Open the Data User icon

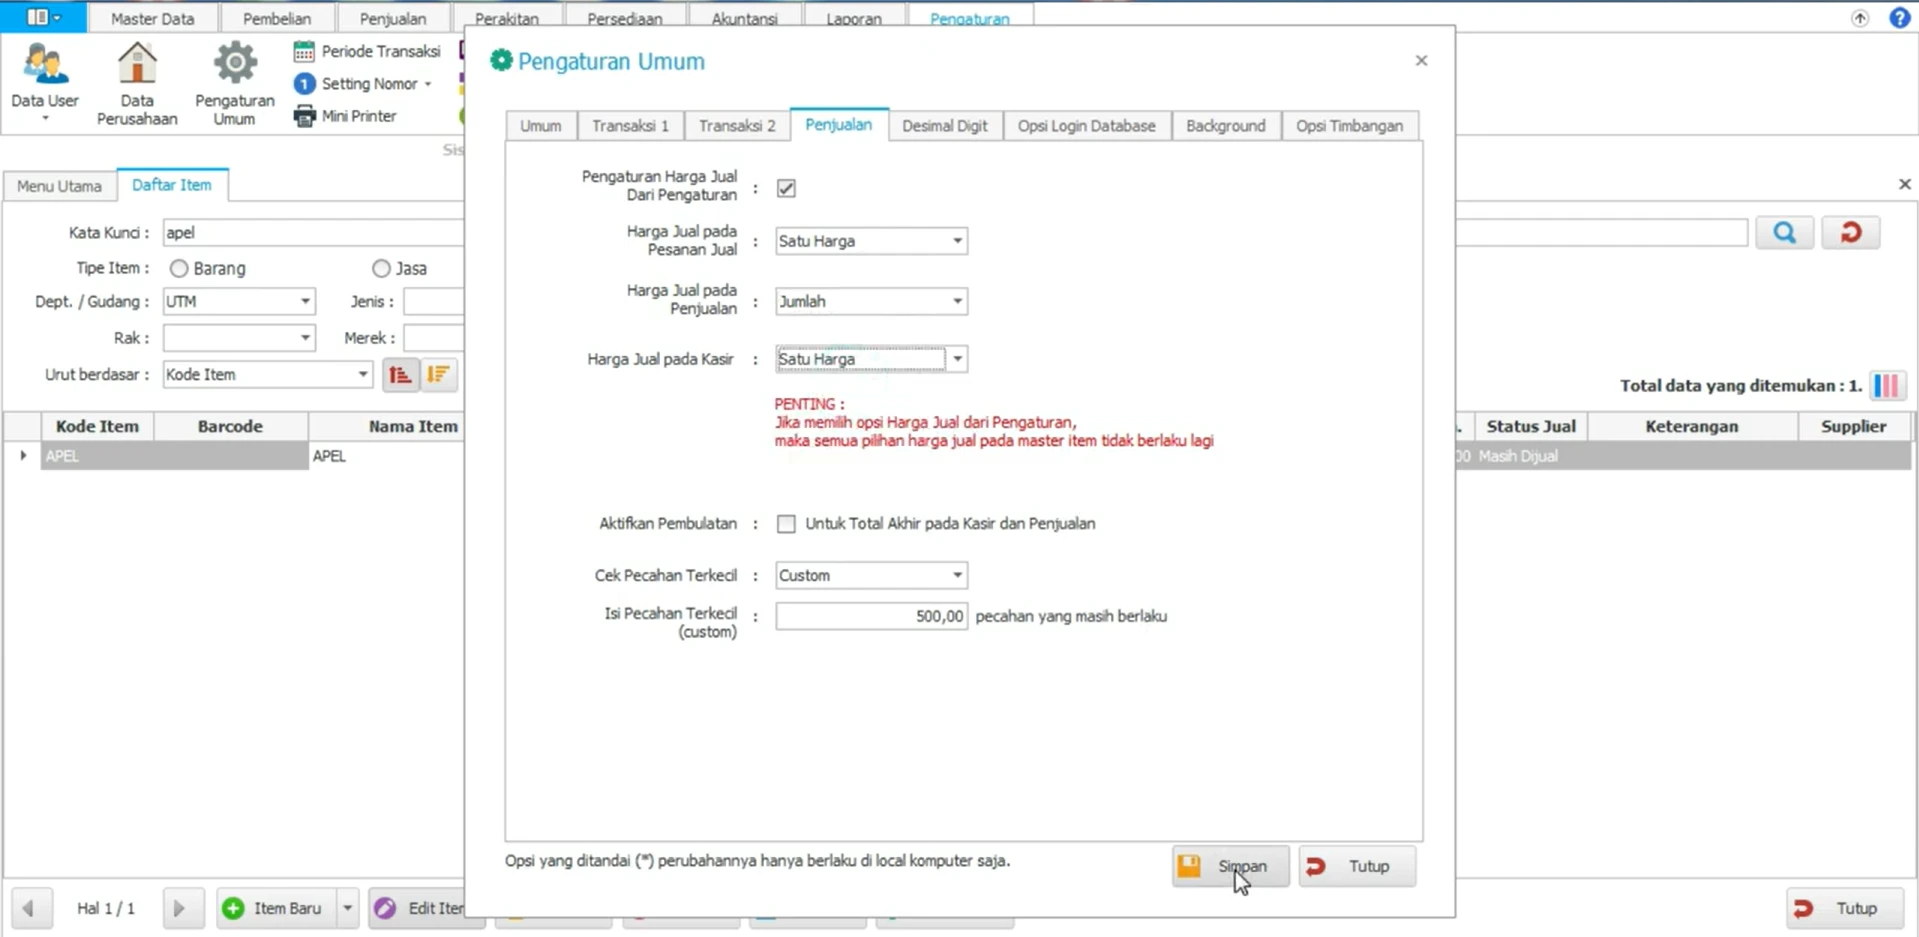45,80
